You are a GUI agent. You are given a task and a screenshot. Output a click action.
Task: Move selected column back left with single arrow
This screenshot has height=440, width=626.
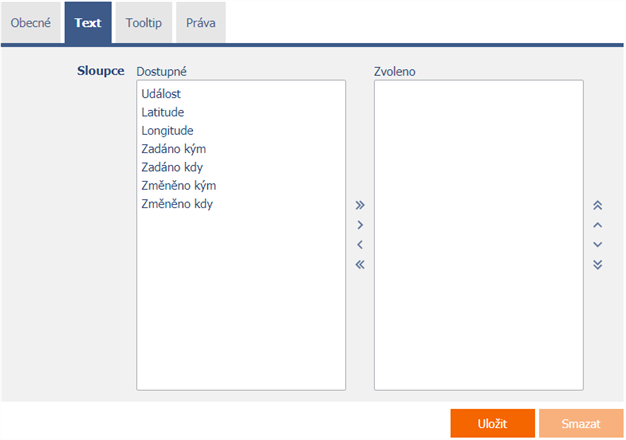click(360, 245)
